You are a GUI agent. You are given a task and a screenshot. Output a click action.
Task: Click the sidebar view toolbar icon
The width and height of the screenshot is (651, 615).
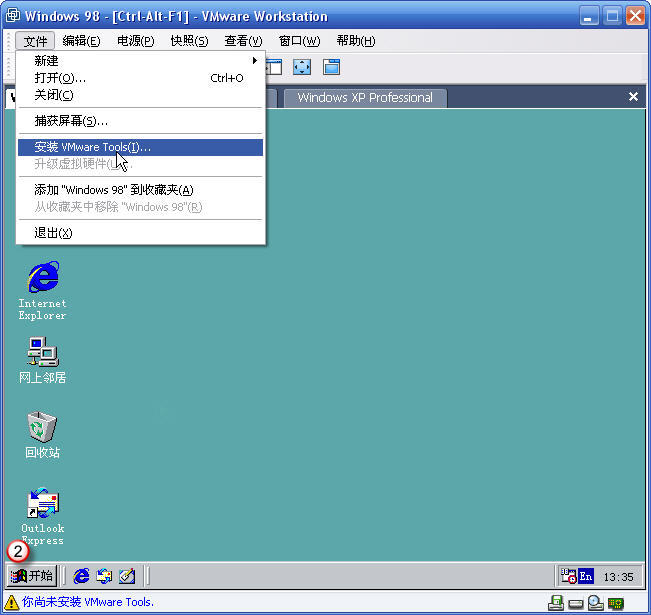click(x=274, y=67)
